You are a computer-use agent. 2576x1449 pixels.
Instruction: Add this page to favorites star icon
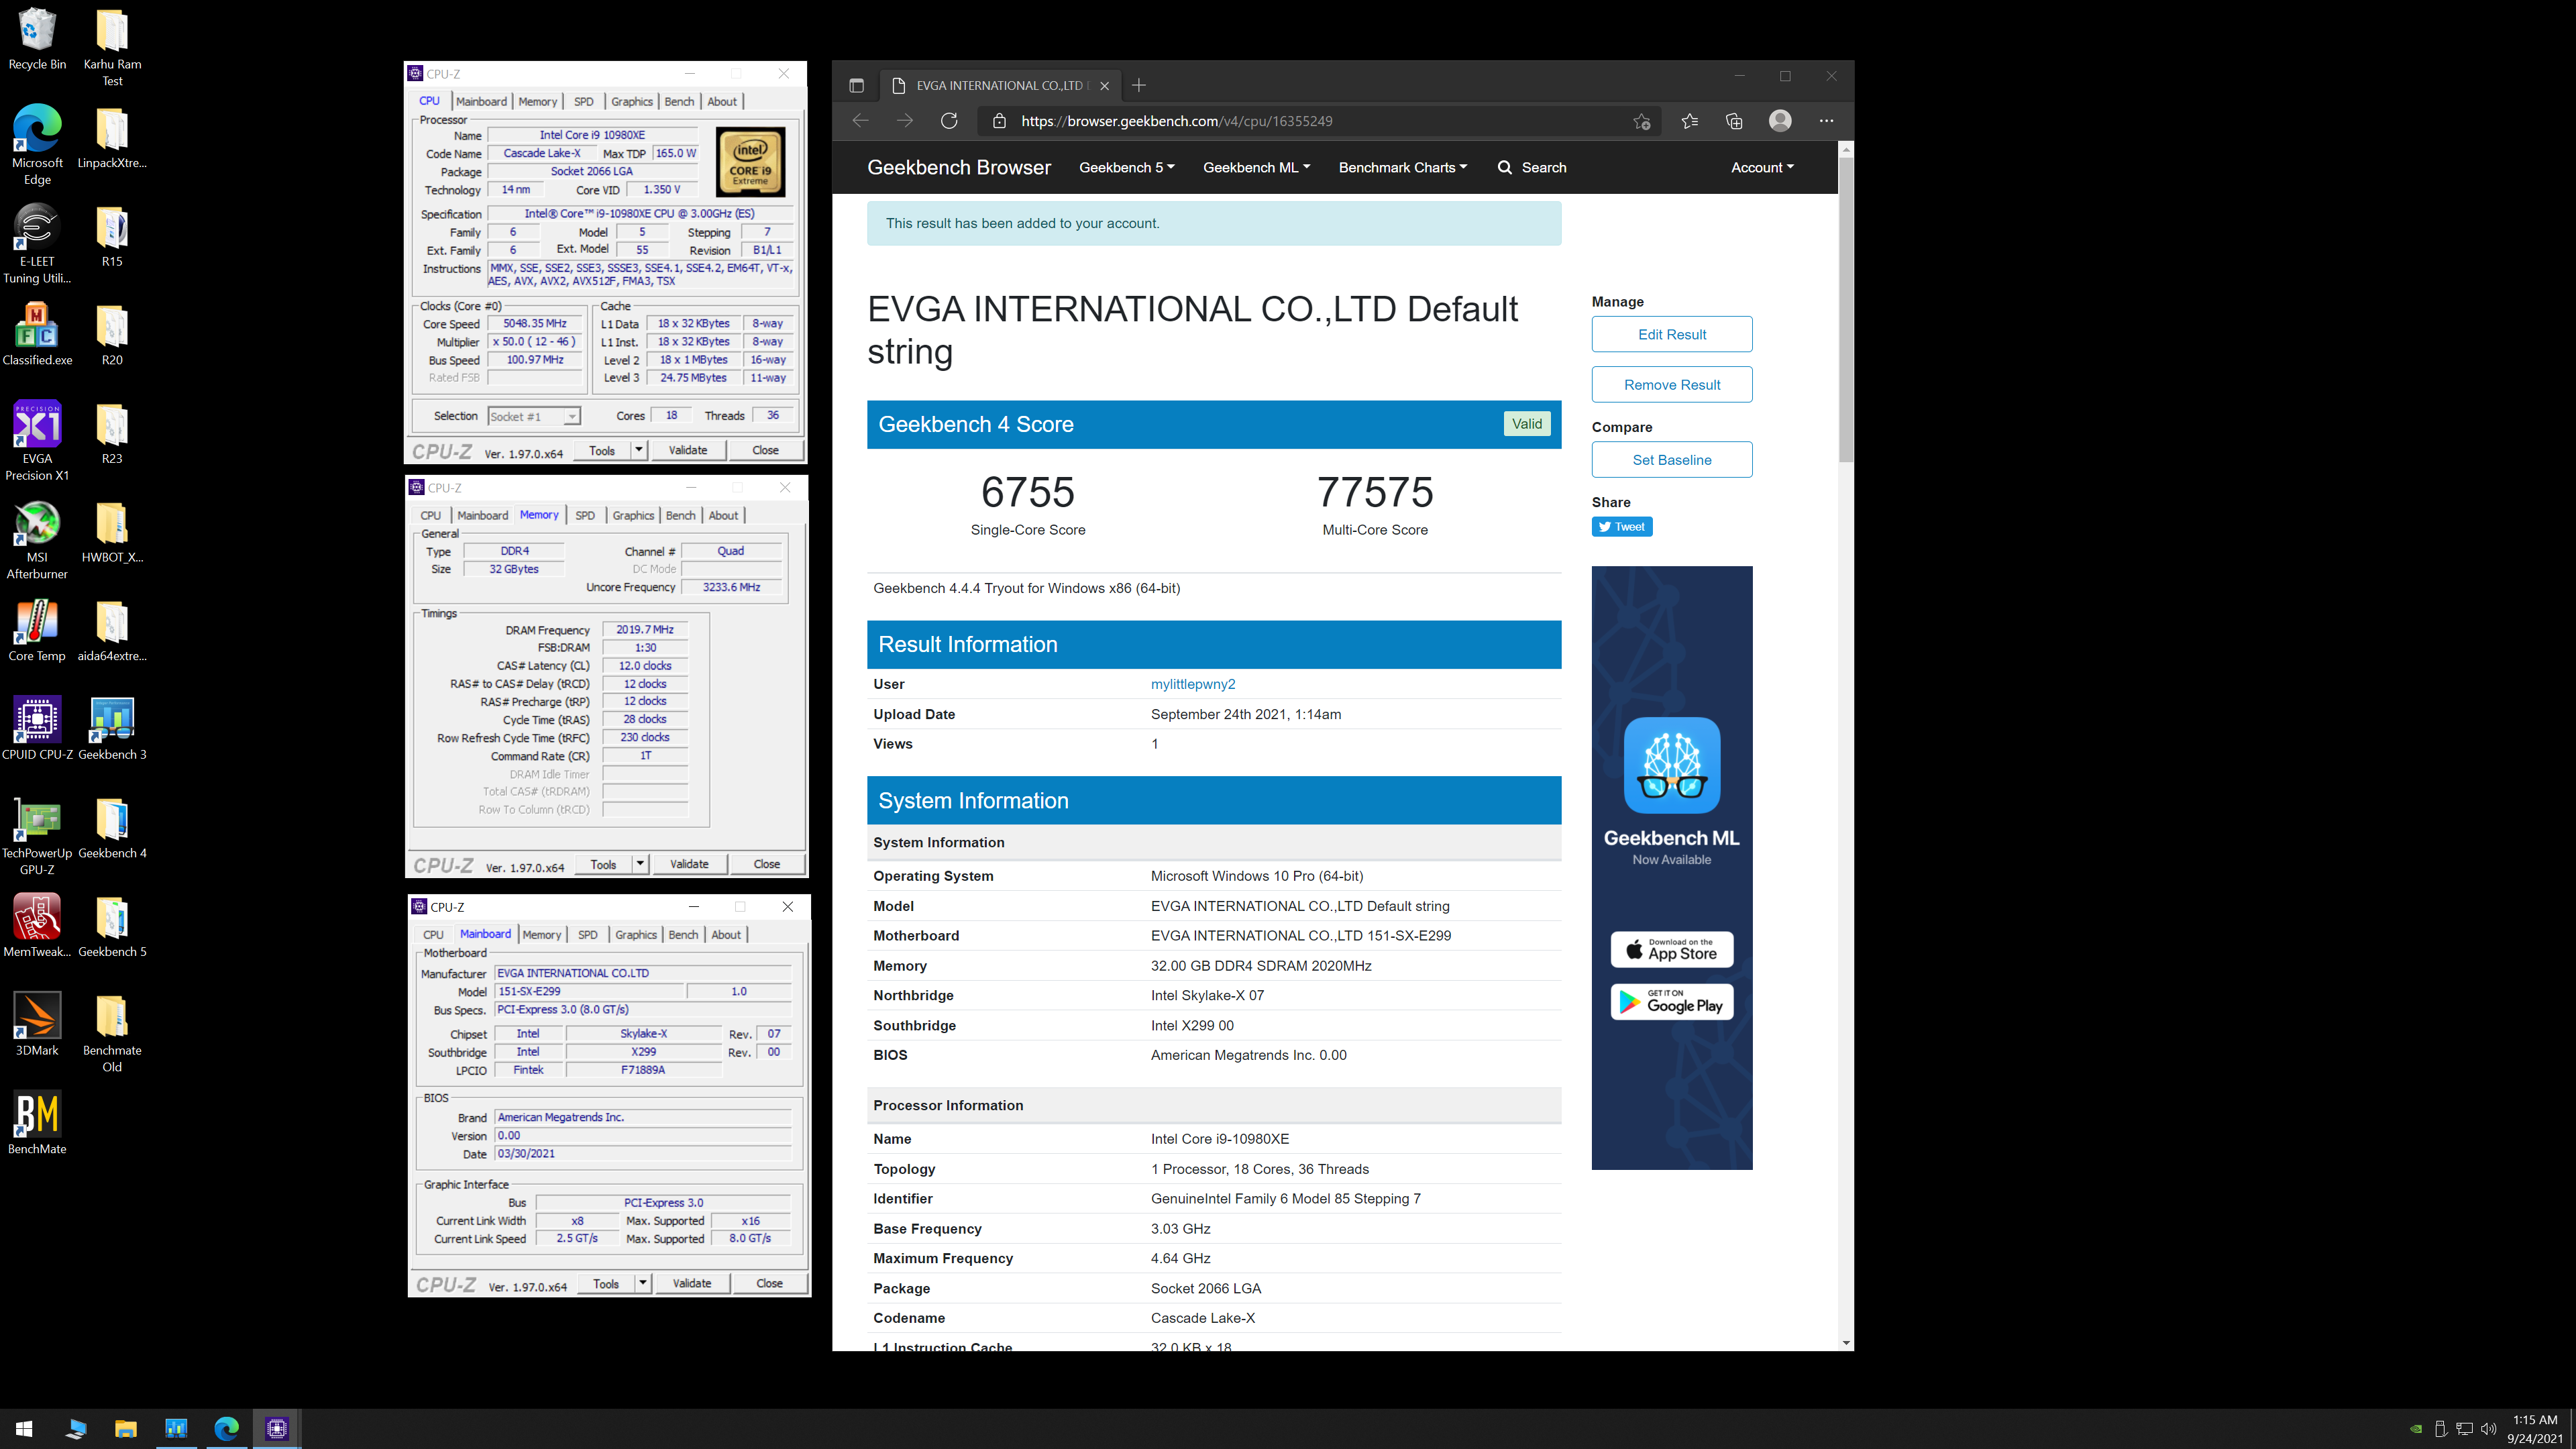point(1641,121)
